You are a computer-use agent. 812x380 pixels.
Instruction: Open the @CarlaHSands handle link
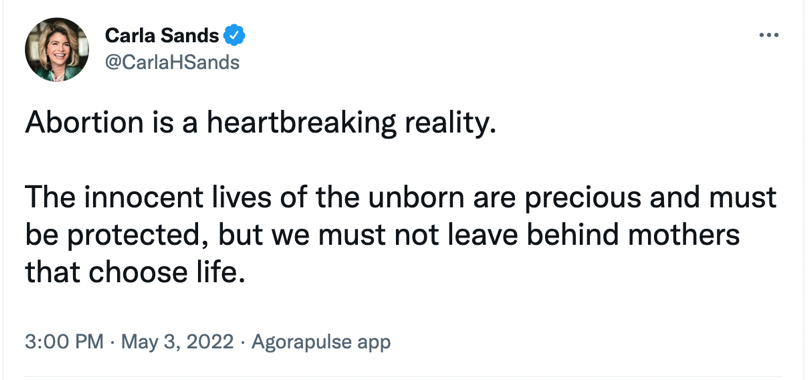tap(172, 62)
